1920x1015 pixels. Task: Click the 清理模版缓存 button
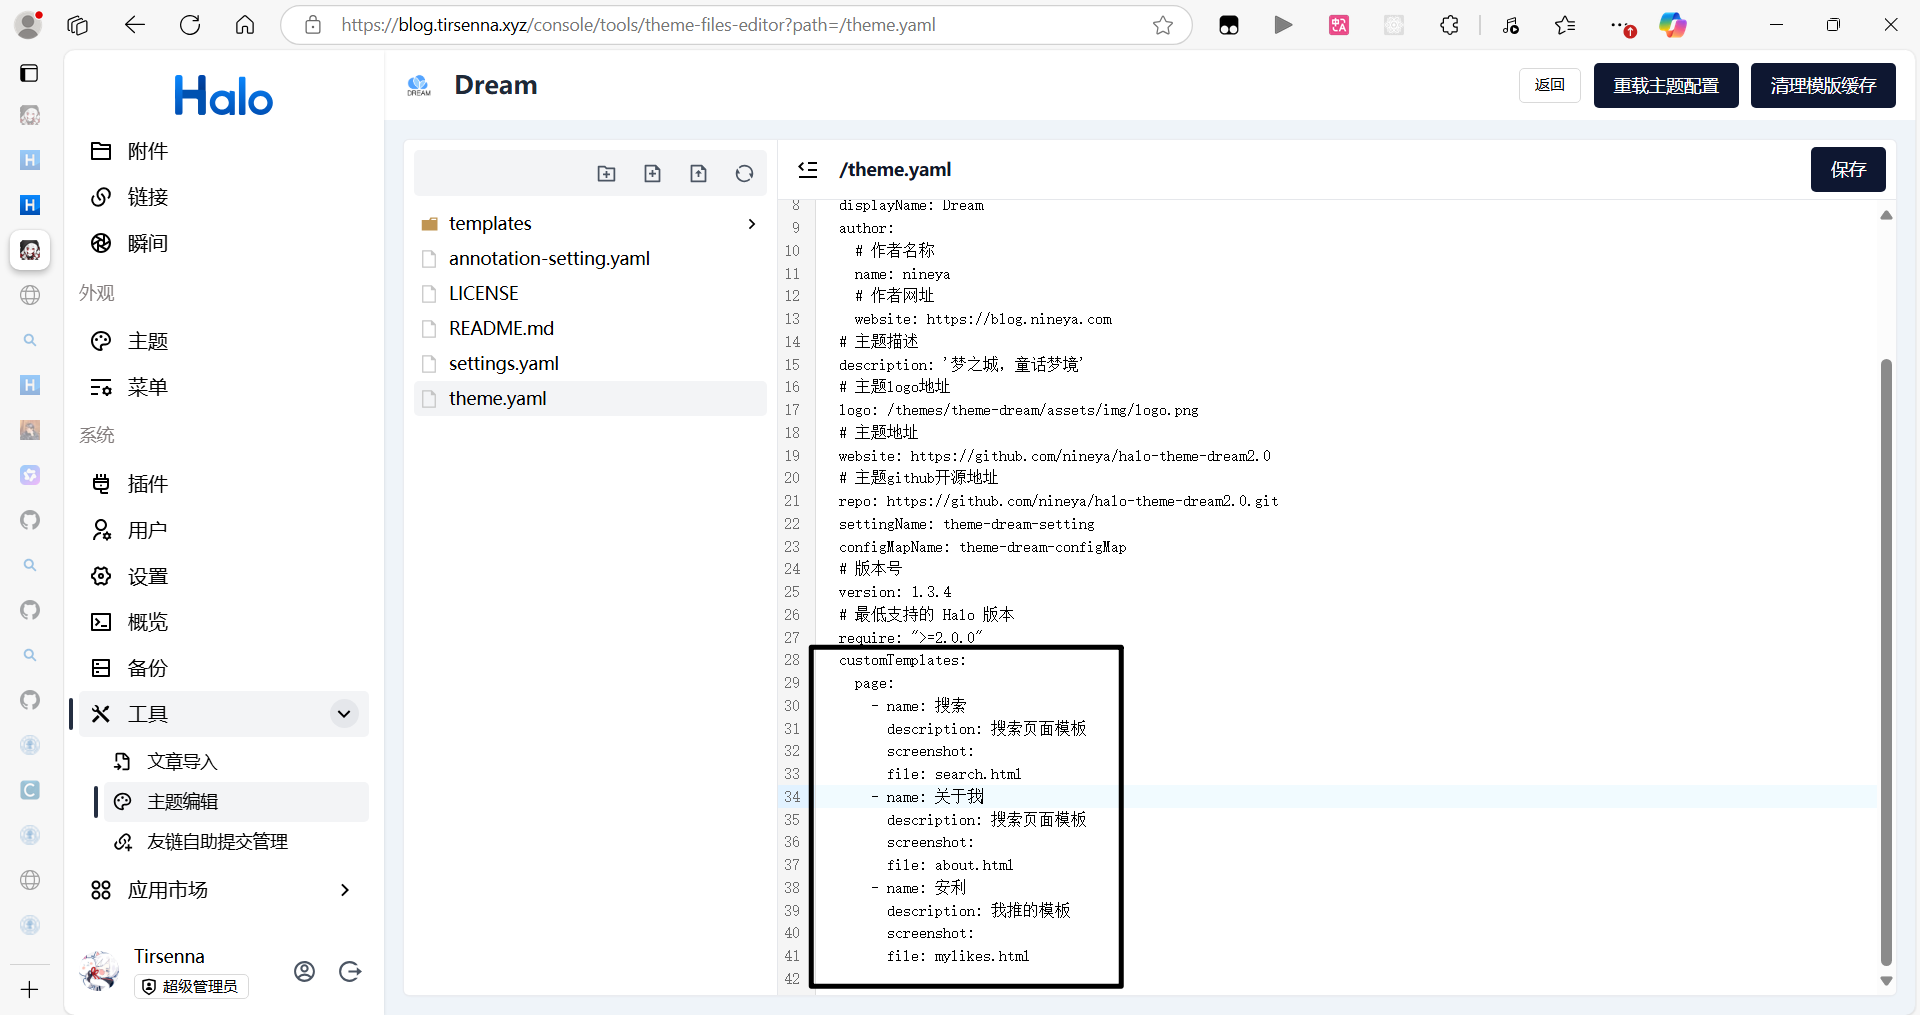click(x=1822, y=86)
